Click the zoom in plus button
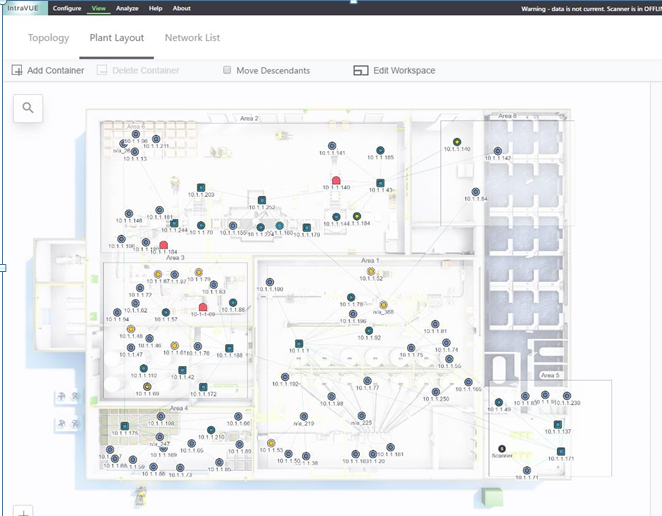 (x=23, y=512)
